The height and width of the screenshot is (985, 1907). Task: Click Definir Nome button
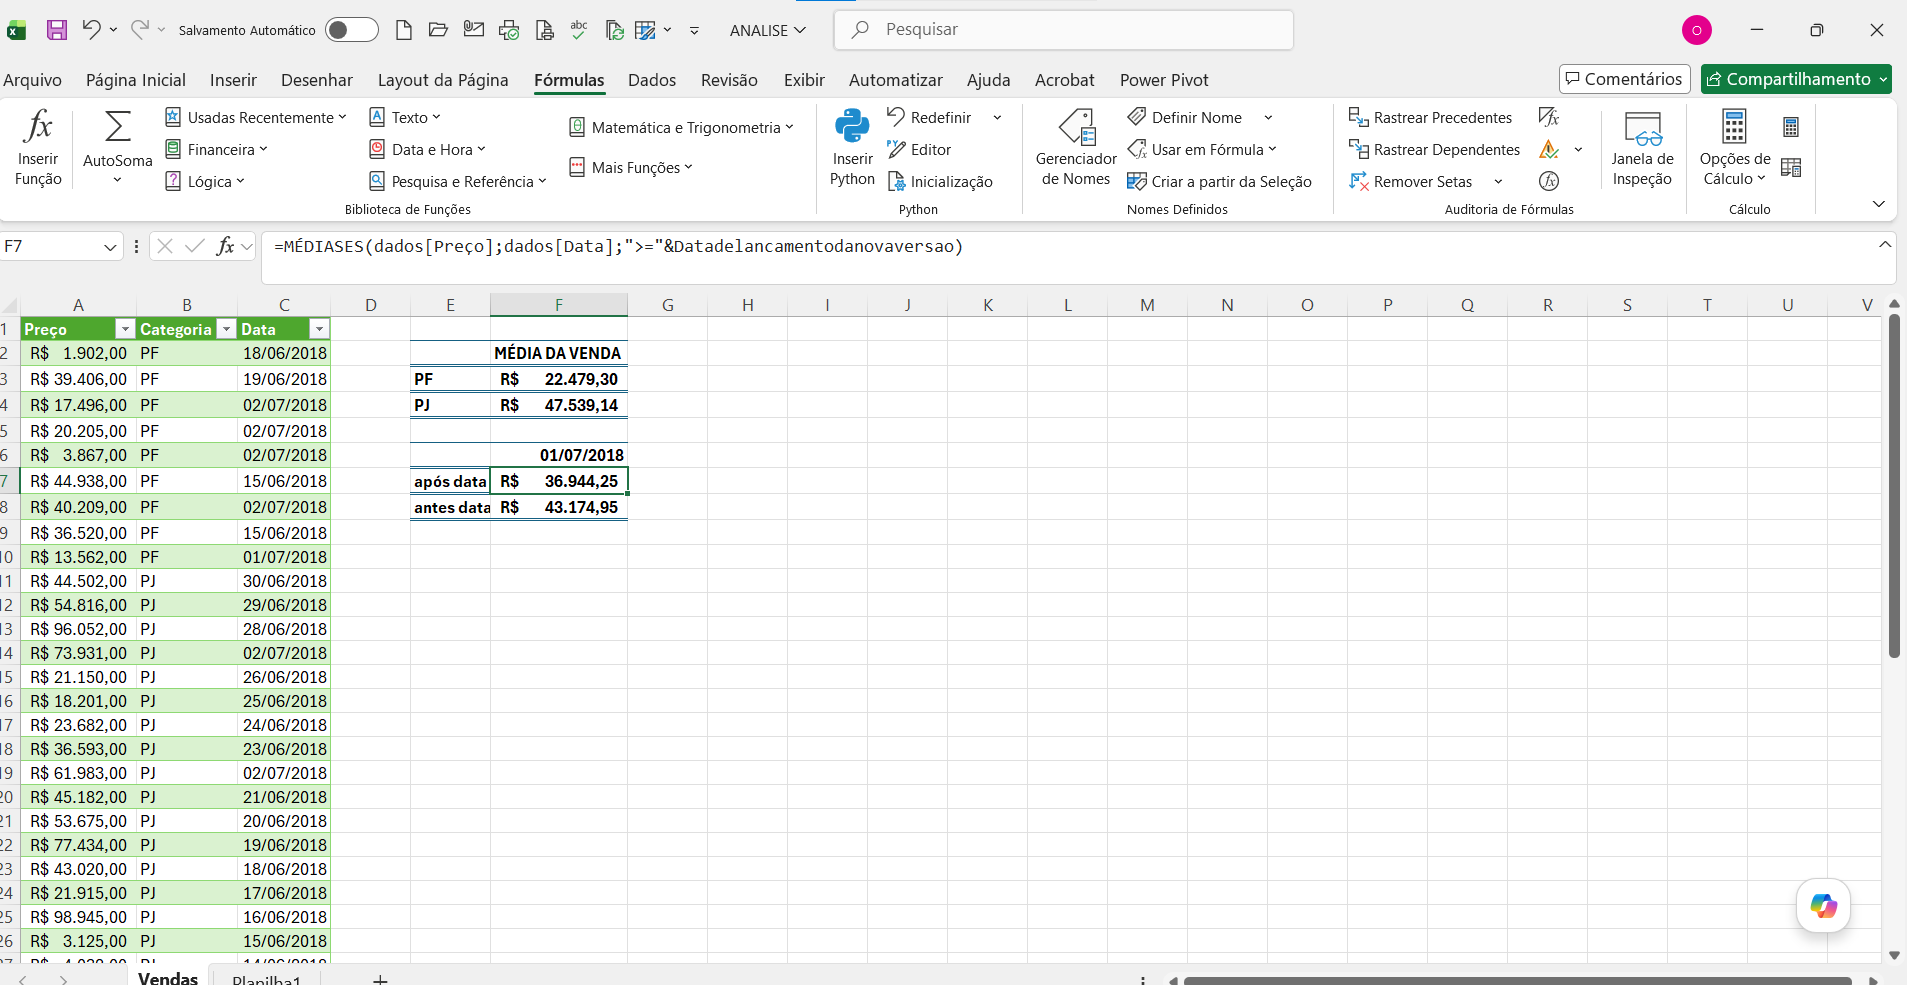(x=1185, y=118)
